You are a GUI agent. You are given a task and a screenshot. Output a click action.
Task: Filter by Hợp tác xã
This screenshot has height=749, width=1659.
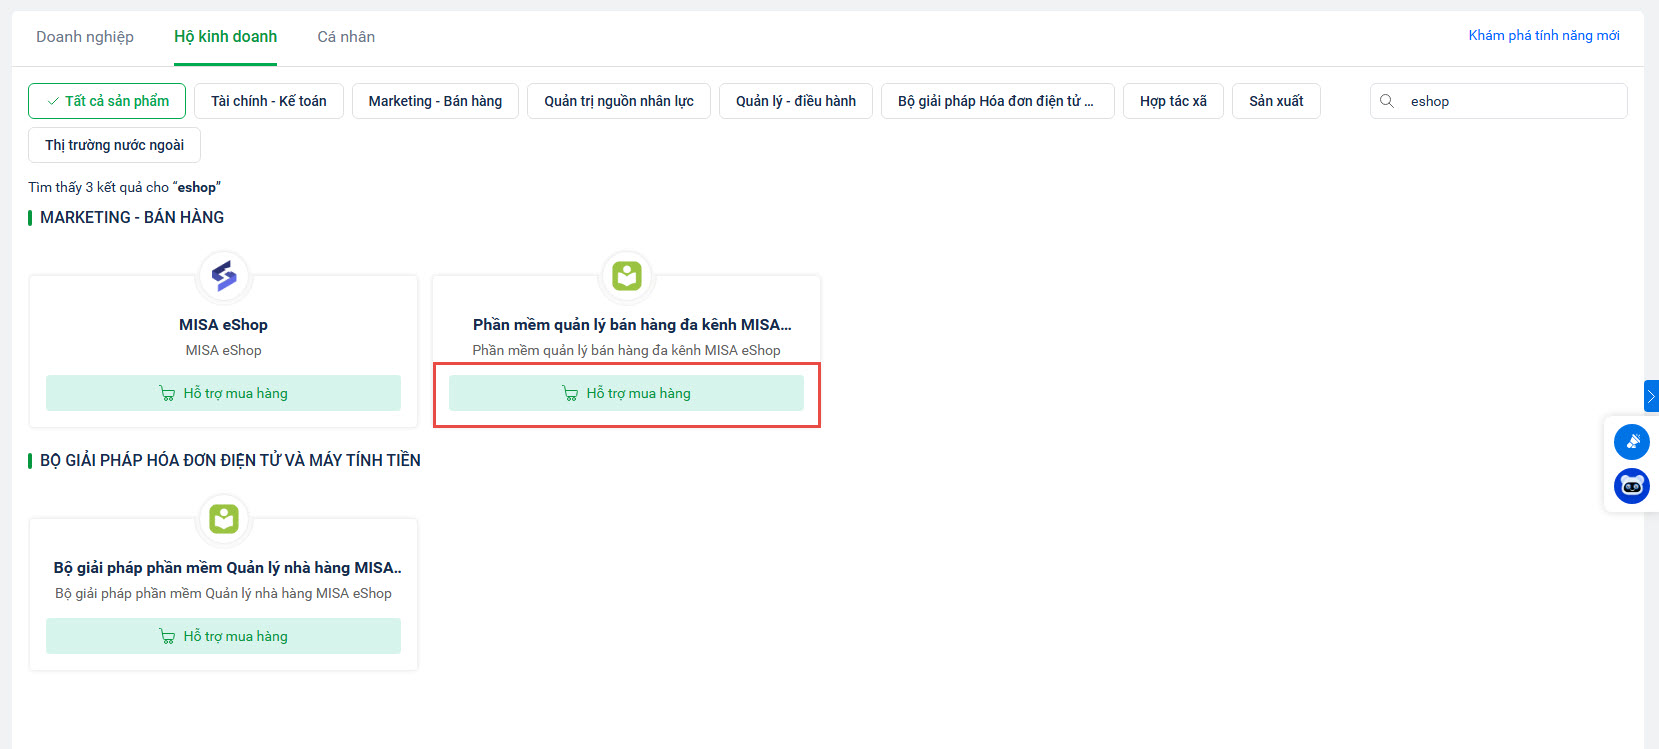(1173, 101)
